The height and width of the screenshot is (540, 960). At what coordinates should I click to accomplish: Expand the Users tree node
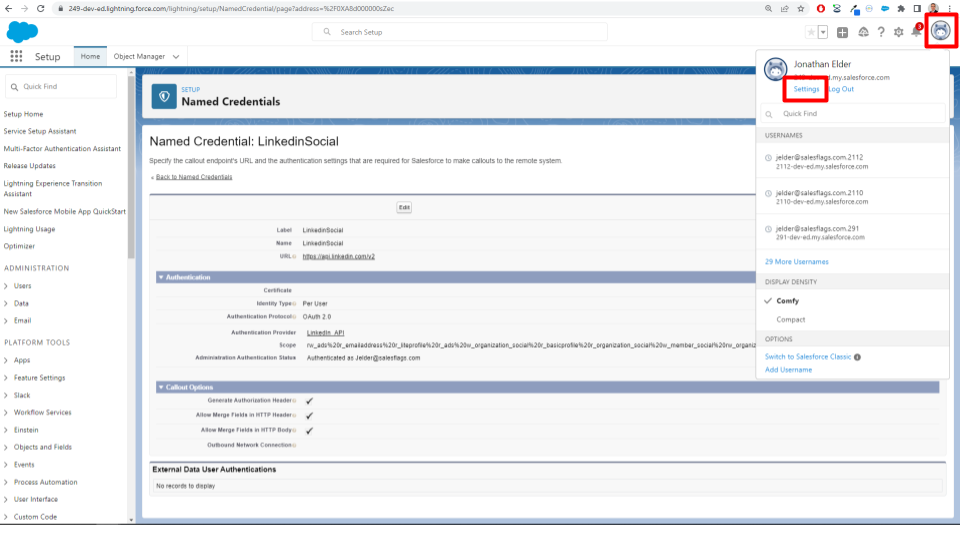coord(6,286)
